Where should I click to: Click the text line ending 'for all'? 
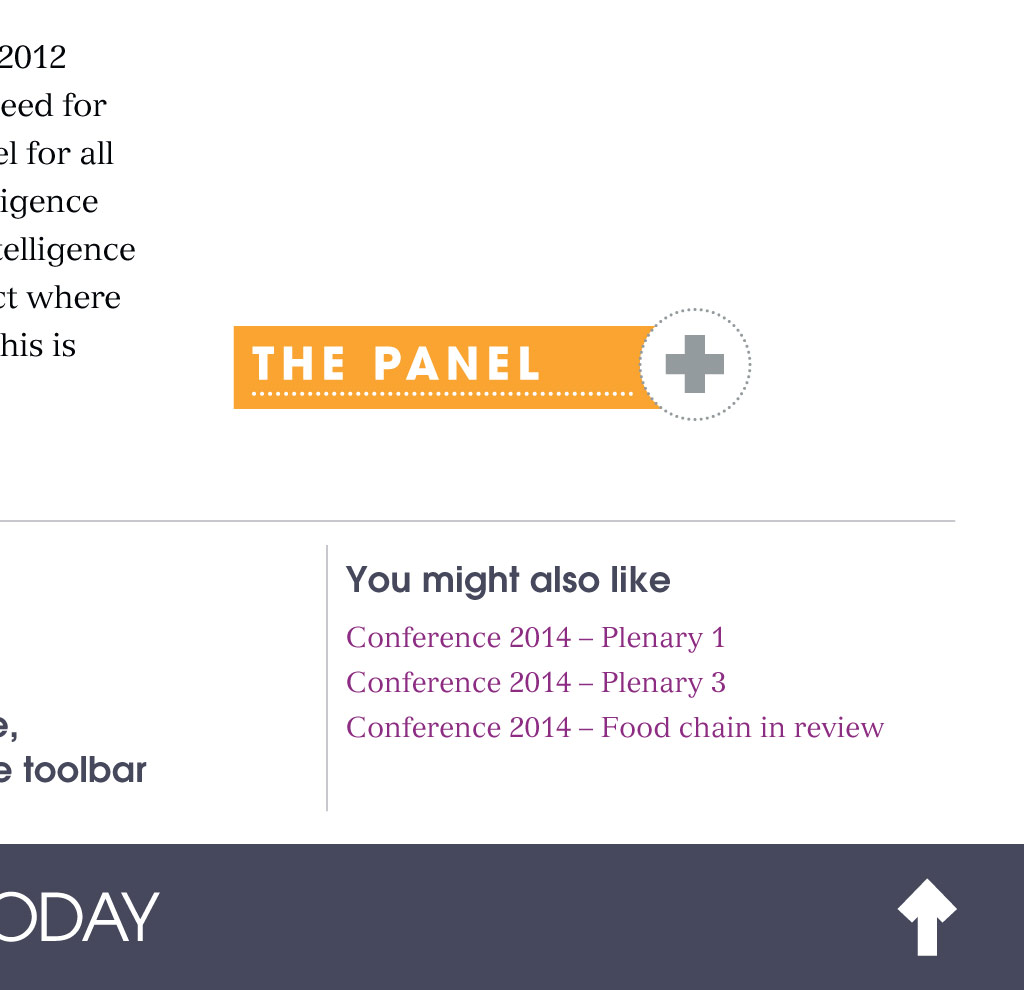point(56,153)
